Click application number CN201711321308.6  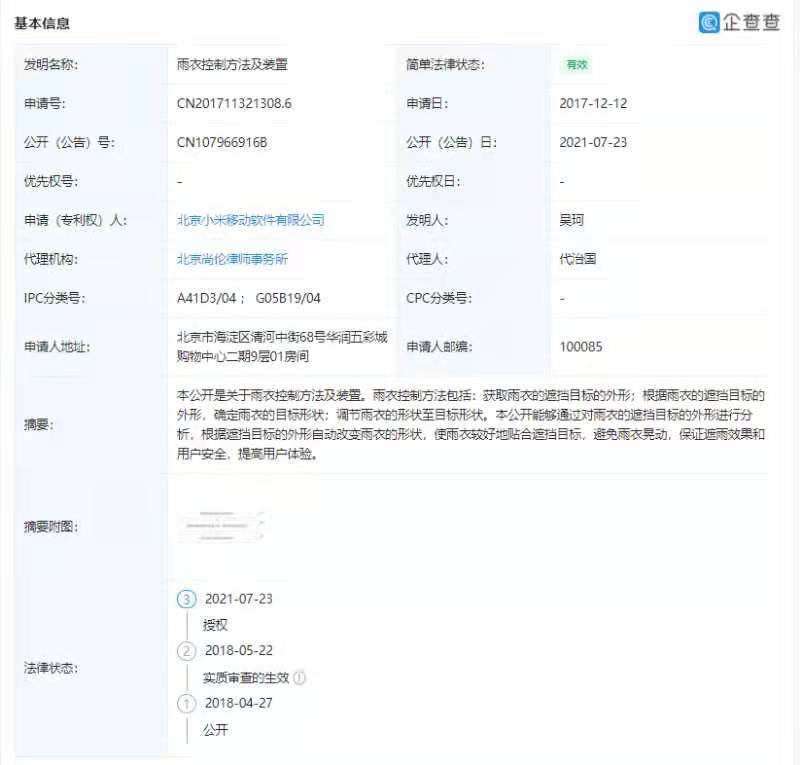coord(234,103)
